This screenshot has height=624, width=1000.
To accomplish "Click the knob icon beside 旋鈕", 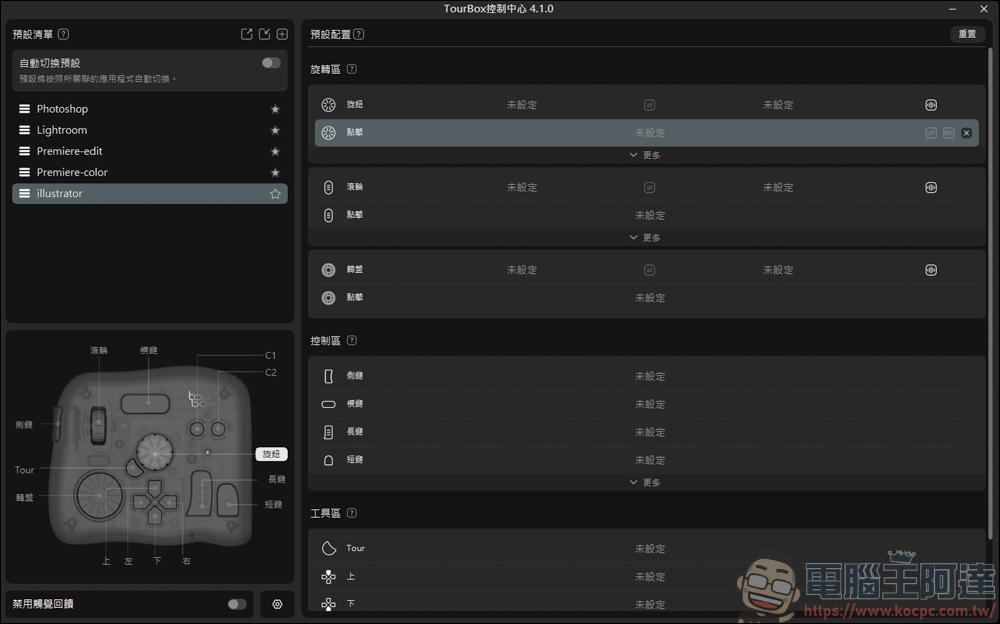I will pos(328,105).
